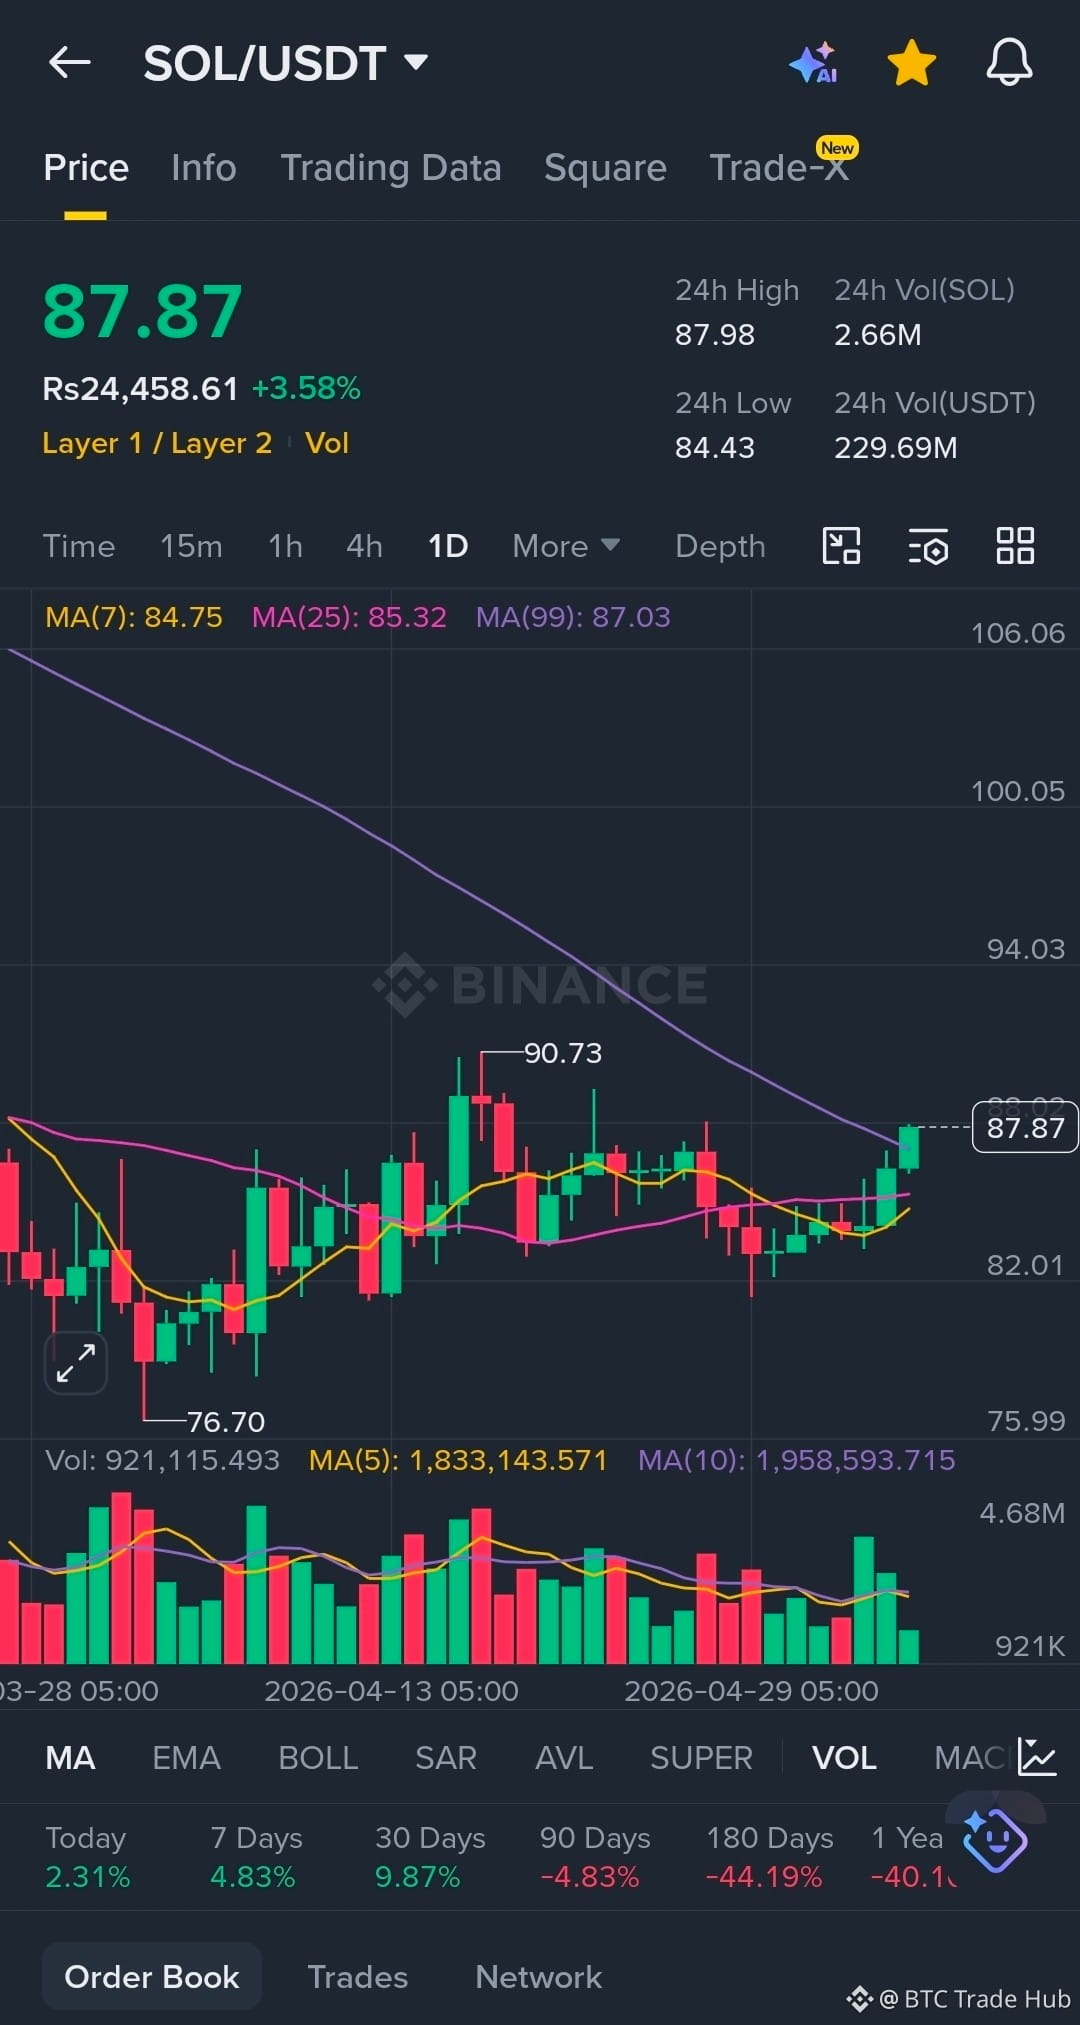Tap the MA(99): 87.03 label
Image resolution: width=1080 pixels, height=2025 pixels.
pos(573,617)
